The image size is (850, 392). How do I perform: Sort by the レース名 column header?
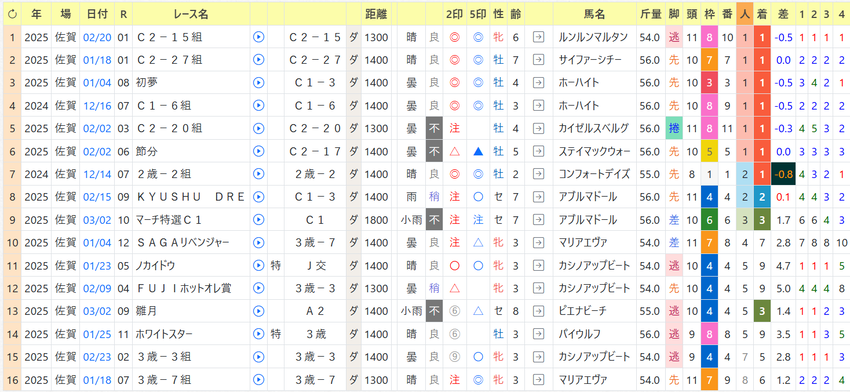190,15
